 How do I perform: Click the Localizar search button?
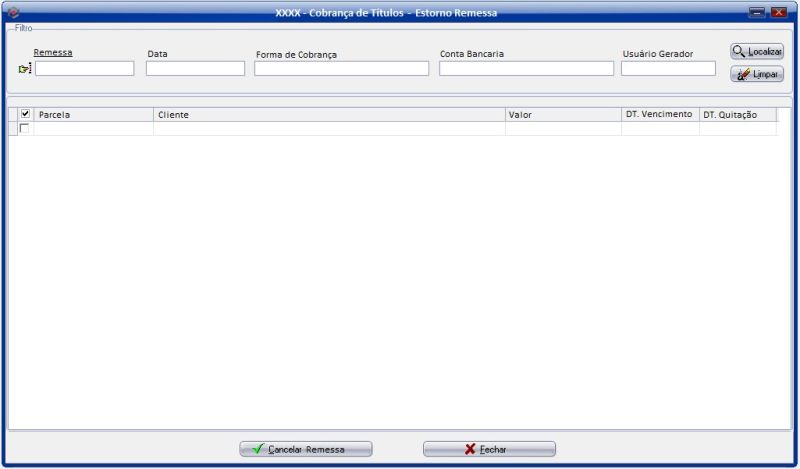tap(757, 51)
